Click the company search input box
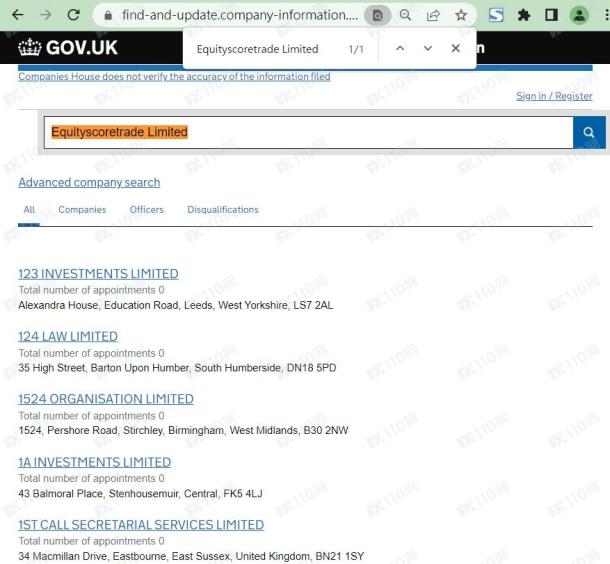The image size is (610, 564). [309, 132]
